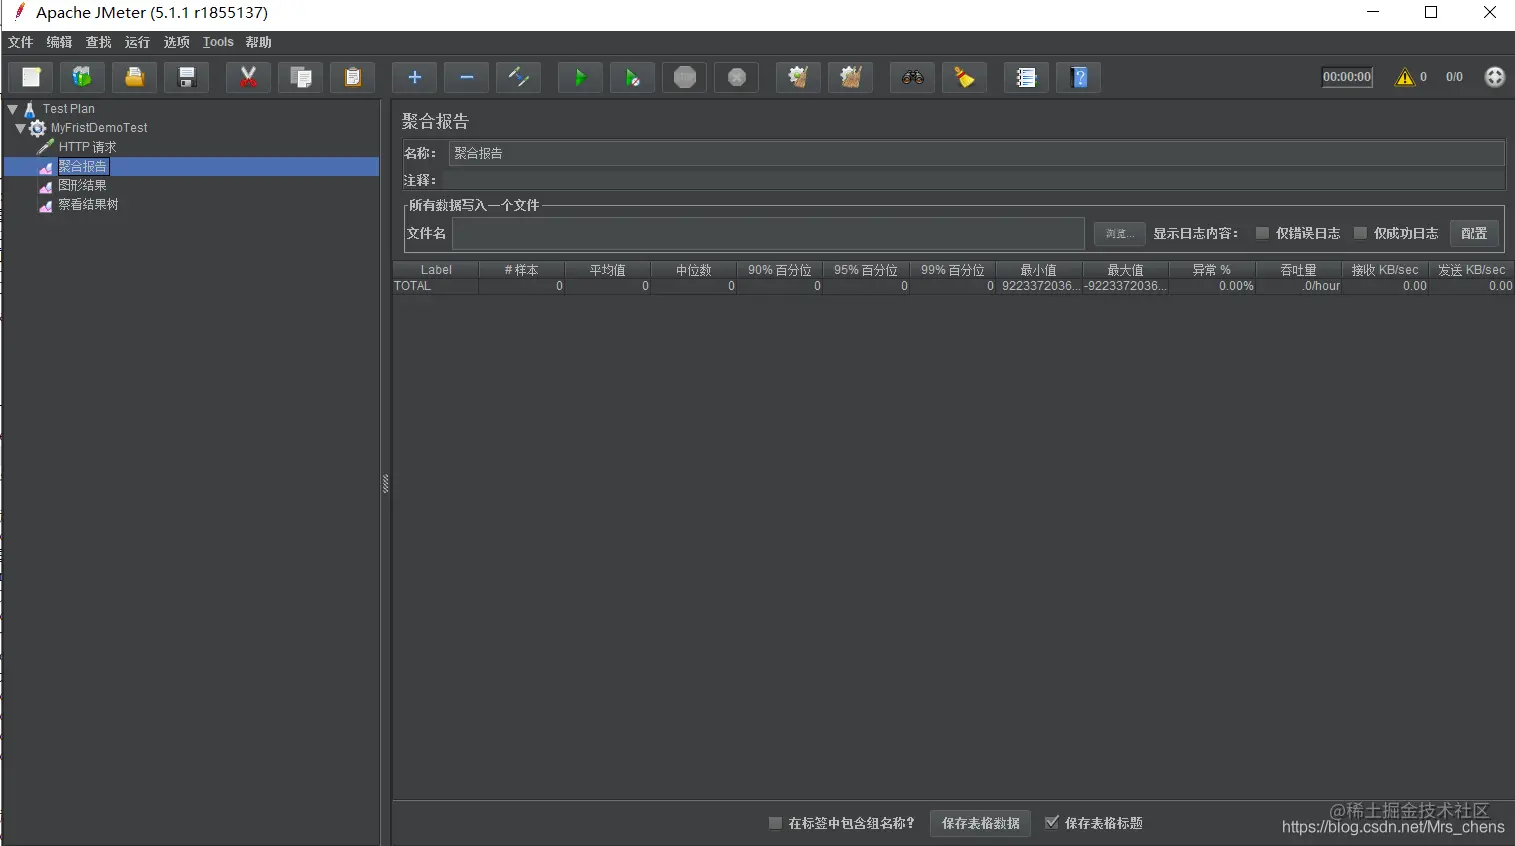The height and width of the screenshot is (846, 1515).
Task: Start the test without pauses via its icon
Action: [x=632, y=77]
